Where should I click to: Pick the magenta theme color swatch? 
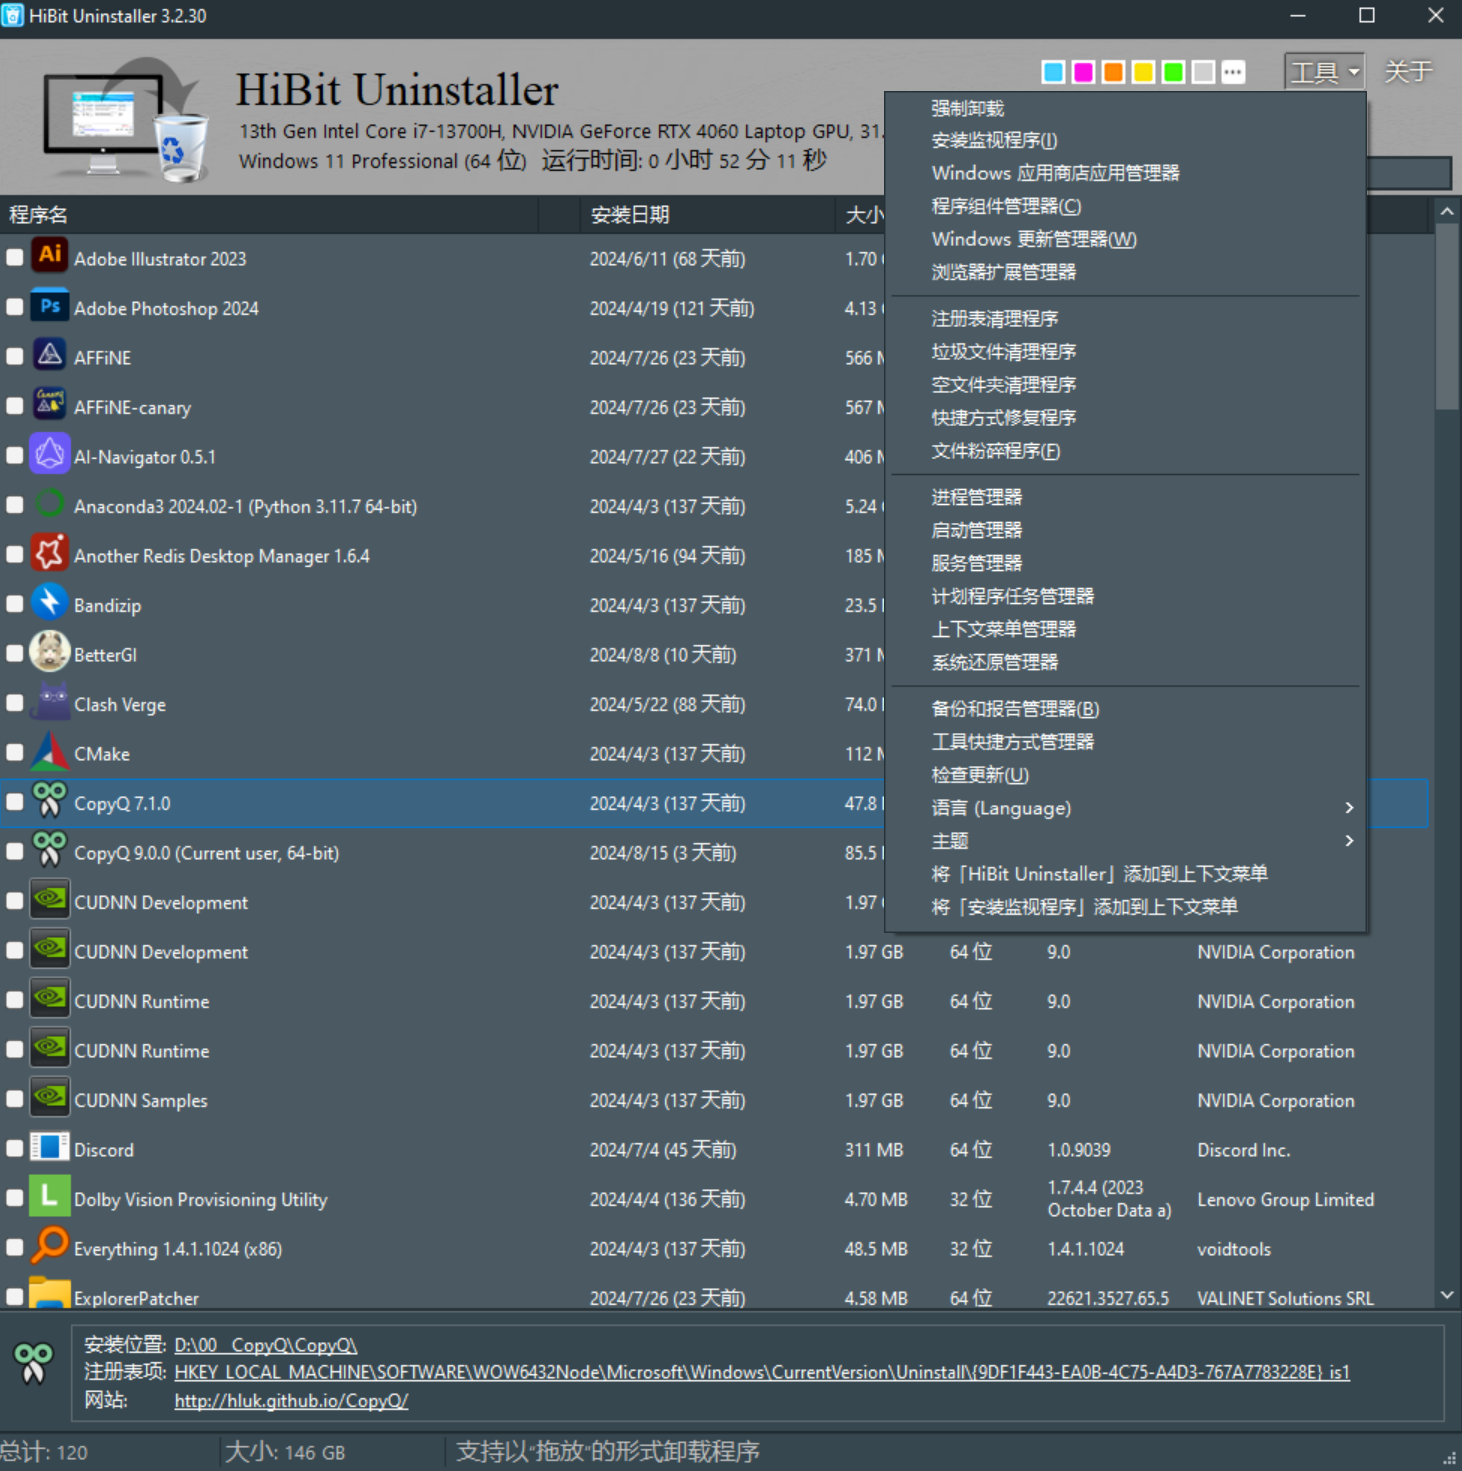coord(1083,72)
